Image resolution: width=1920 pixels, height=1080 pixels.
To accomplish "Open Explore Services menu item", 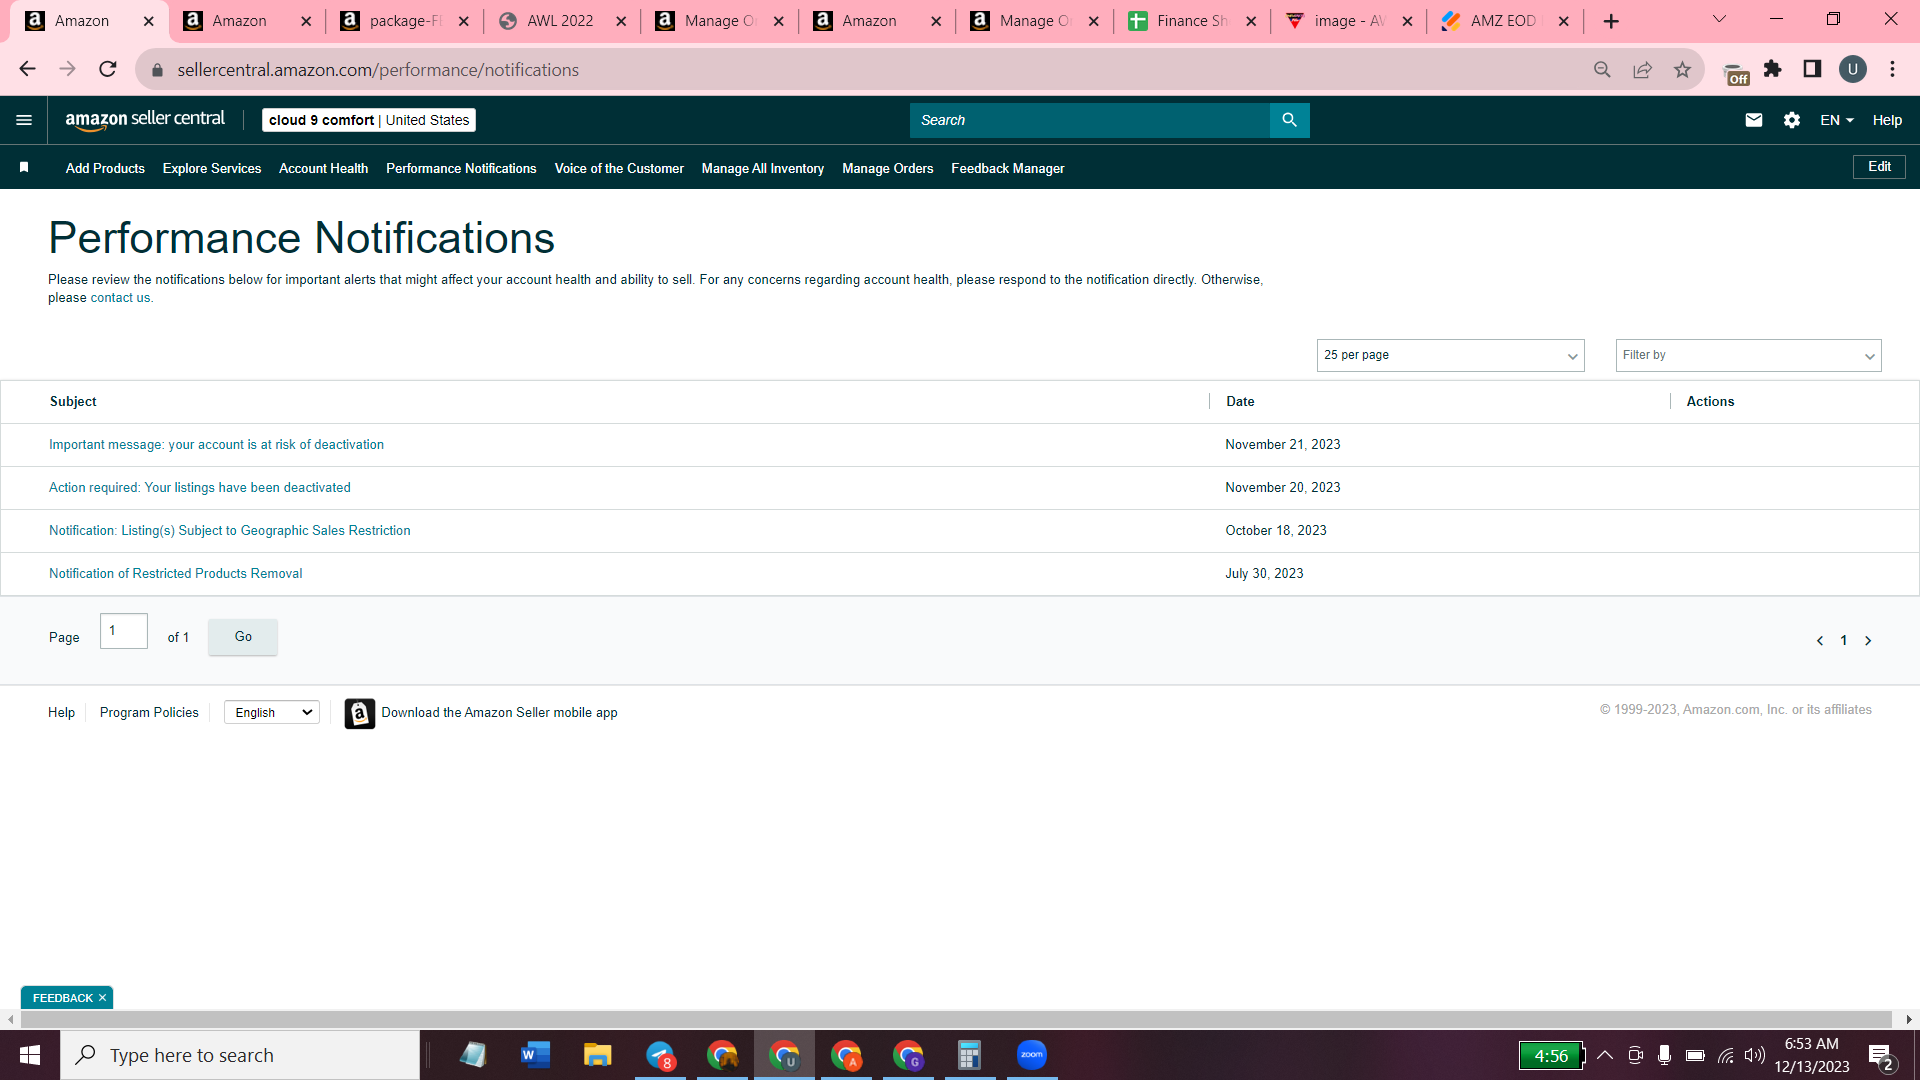I will pyautogui.click(x=212, y=168).
